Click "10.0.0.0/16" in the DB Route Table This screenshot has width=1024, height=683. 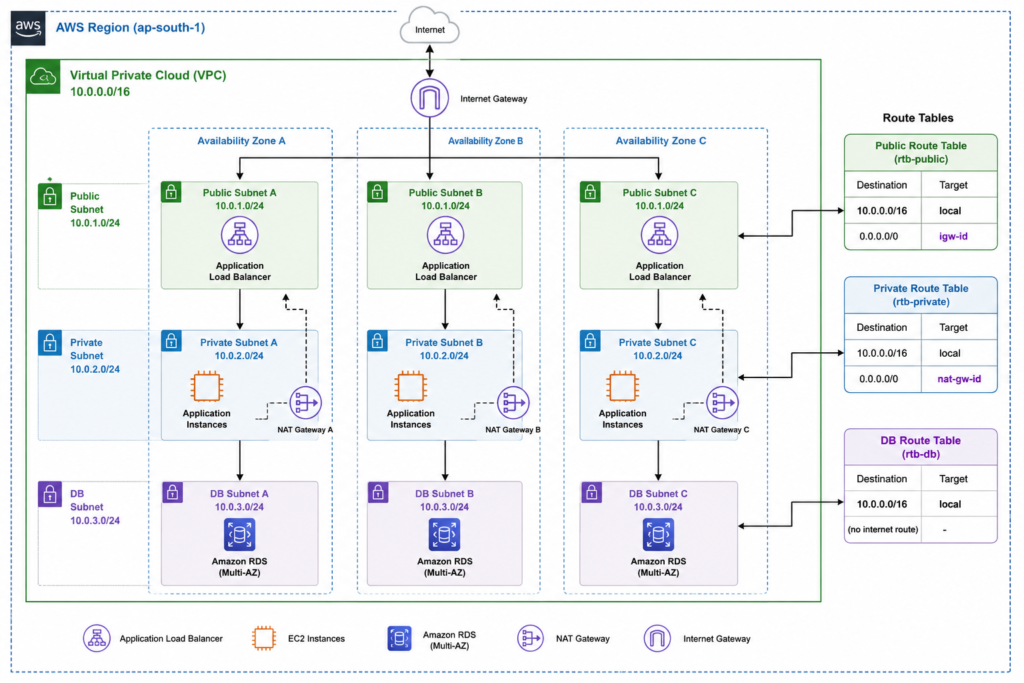tap(882, 504)
